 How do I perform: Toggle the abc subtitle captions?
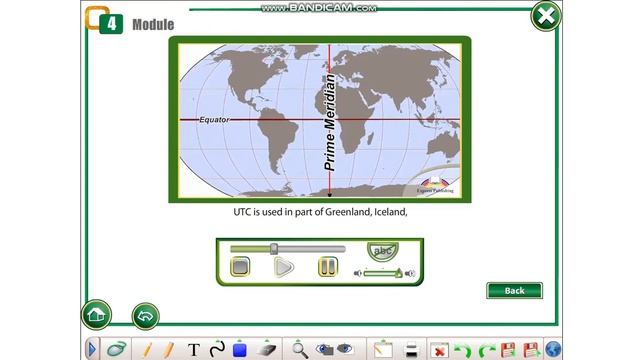pos(383,251)
